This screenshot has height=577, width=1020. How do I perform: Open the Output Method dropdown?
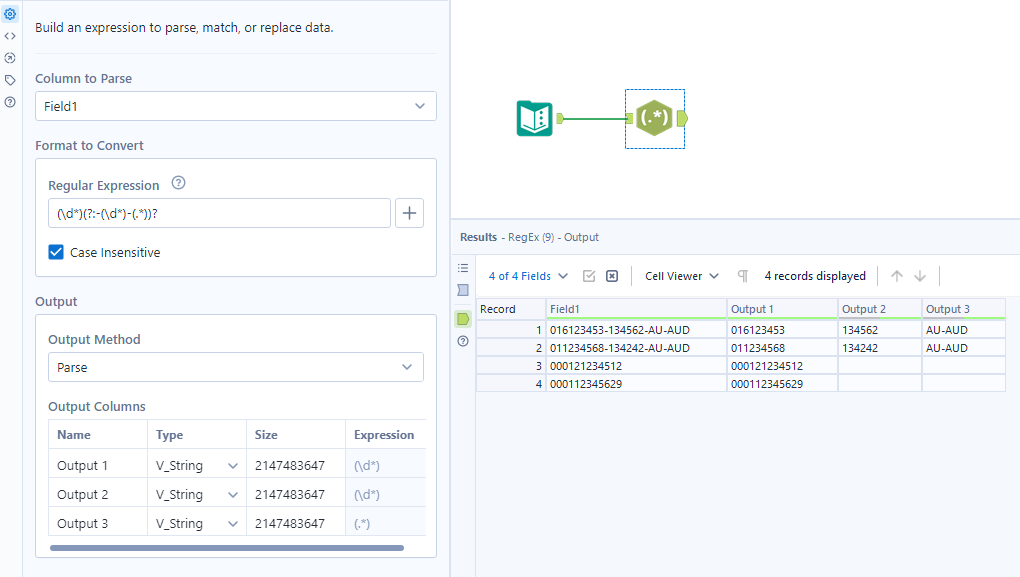(x=235, y=367)
